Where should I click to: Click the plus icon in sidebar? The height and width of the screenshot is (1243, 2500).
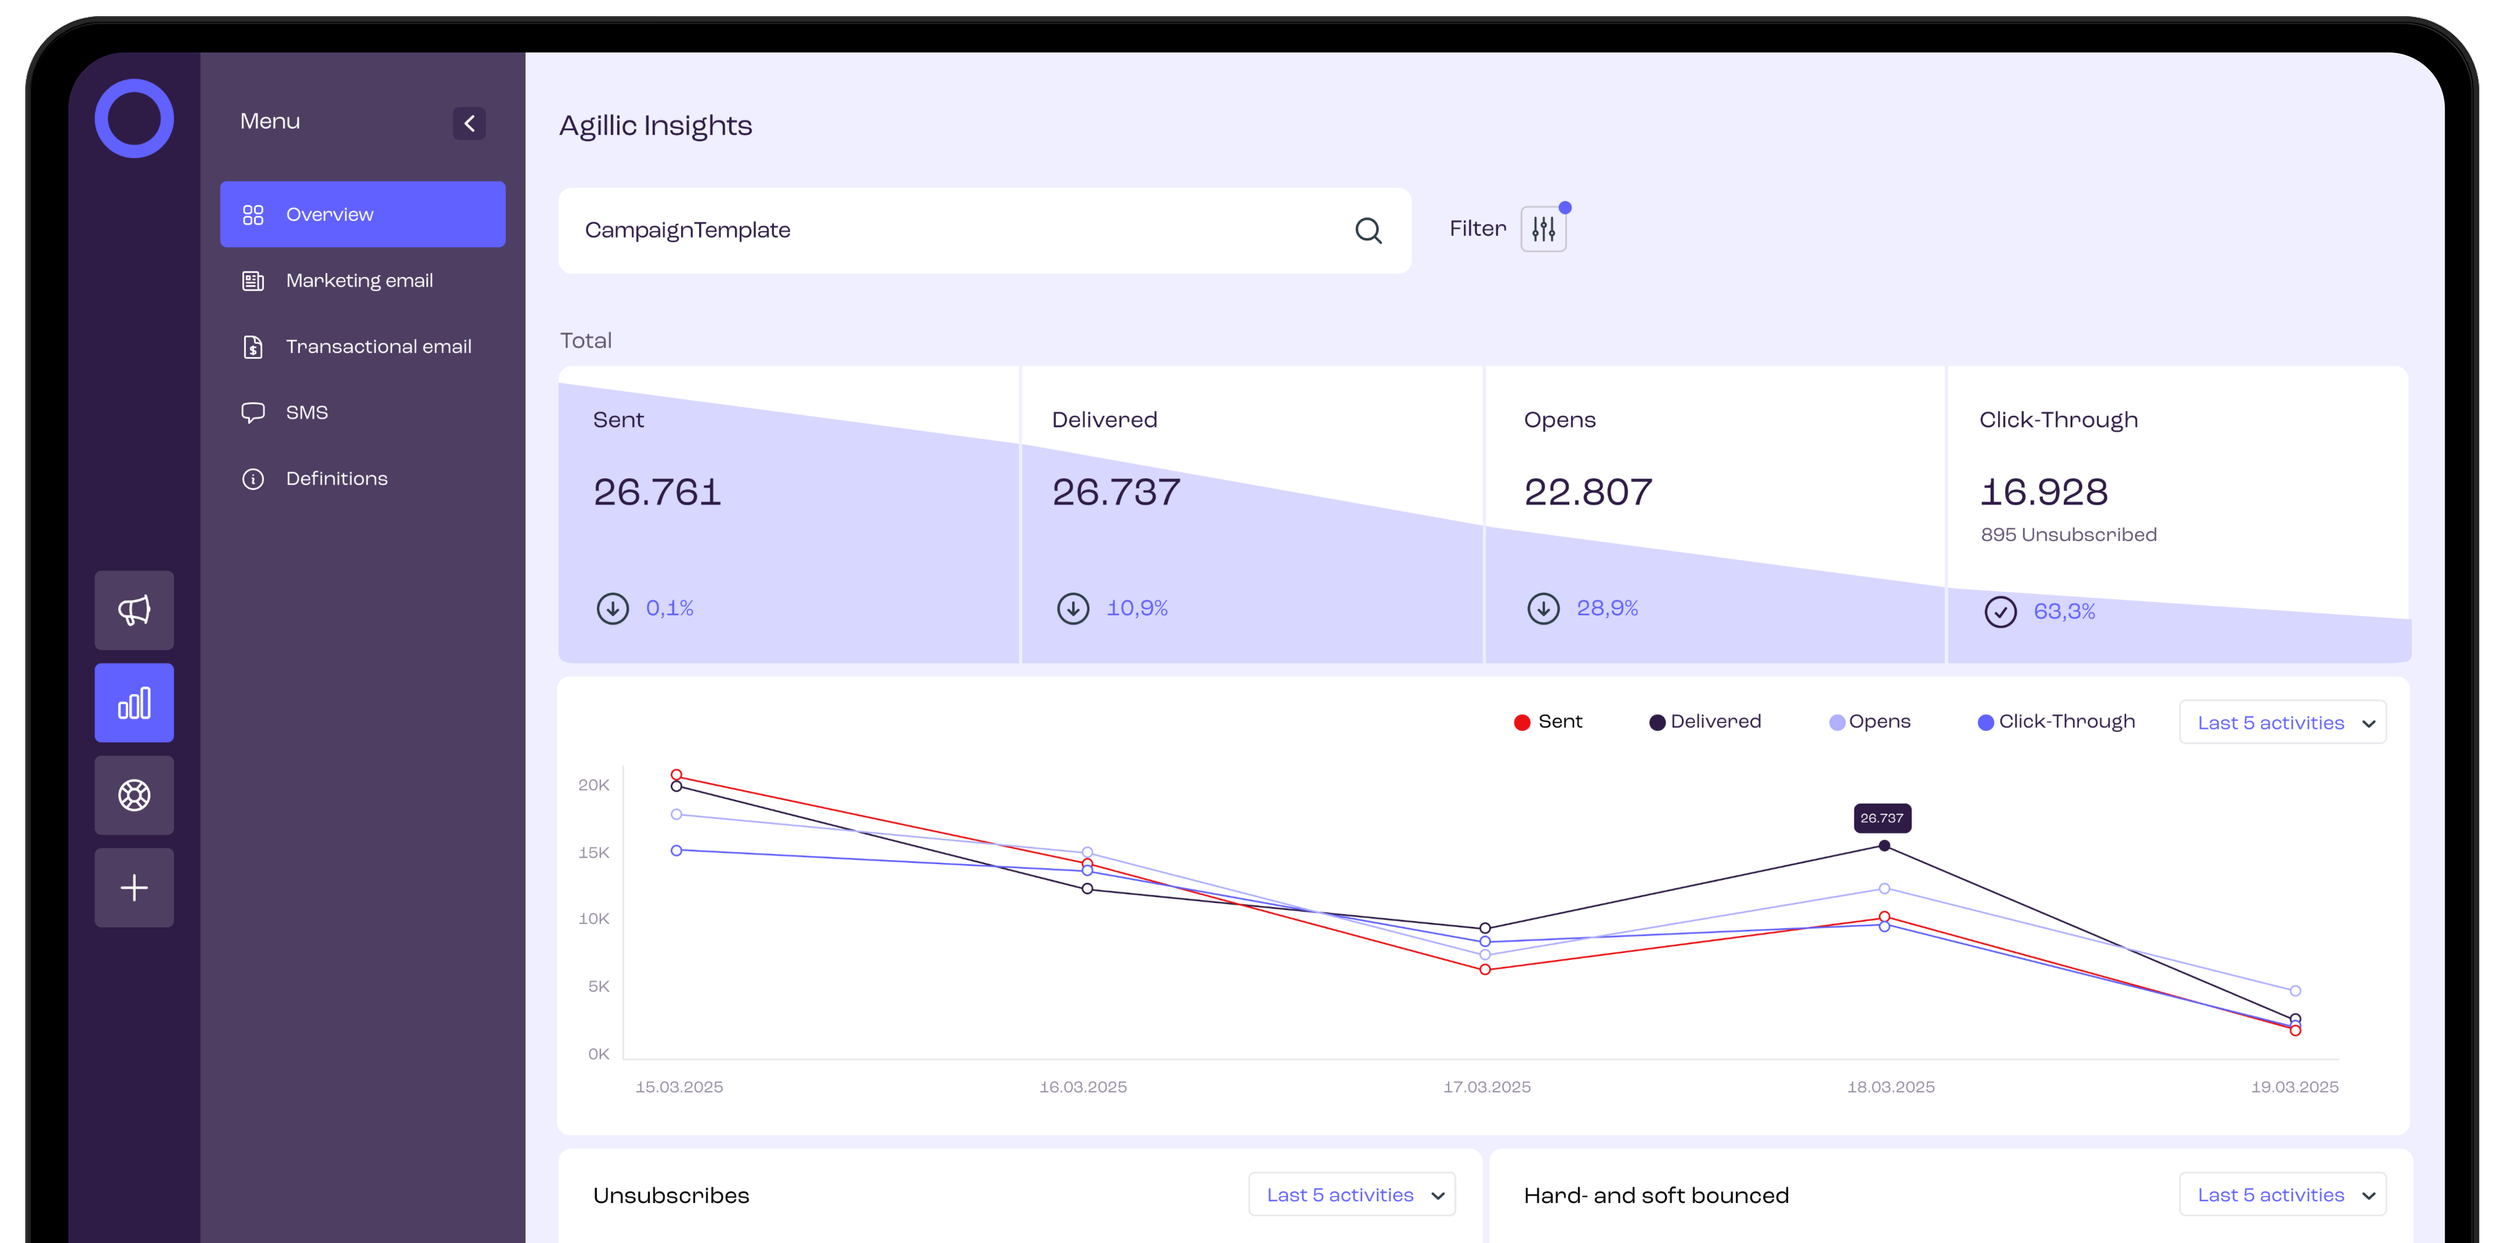click(134, 888)
